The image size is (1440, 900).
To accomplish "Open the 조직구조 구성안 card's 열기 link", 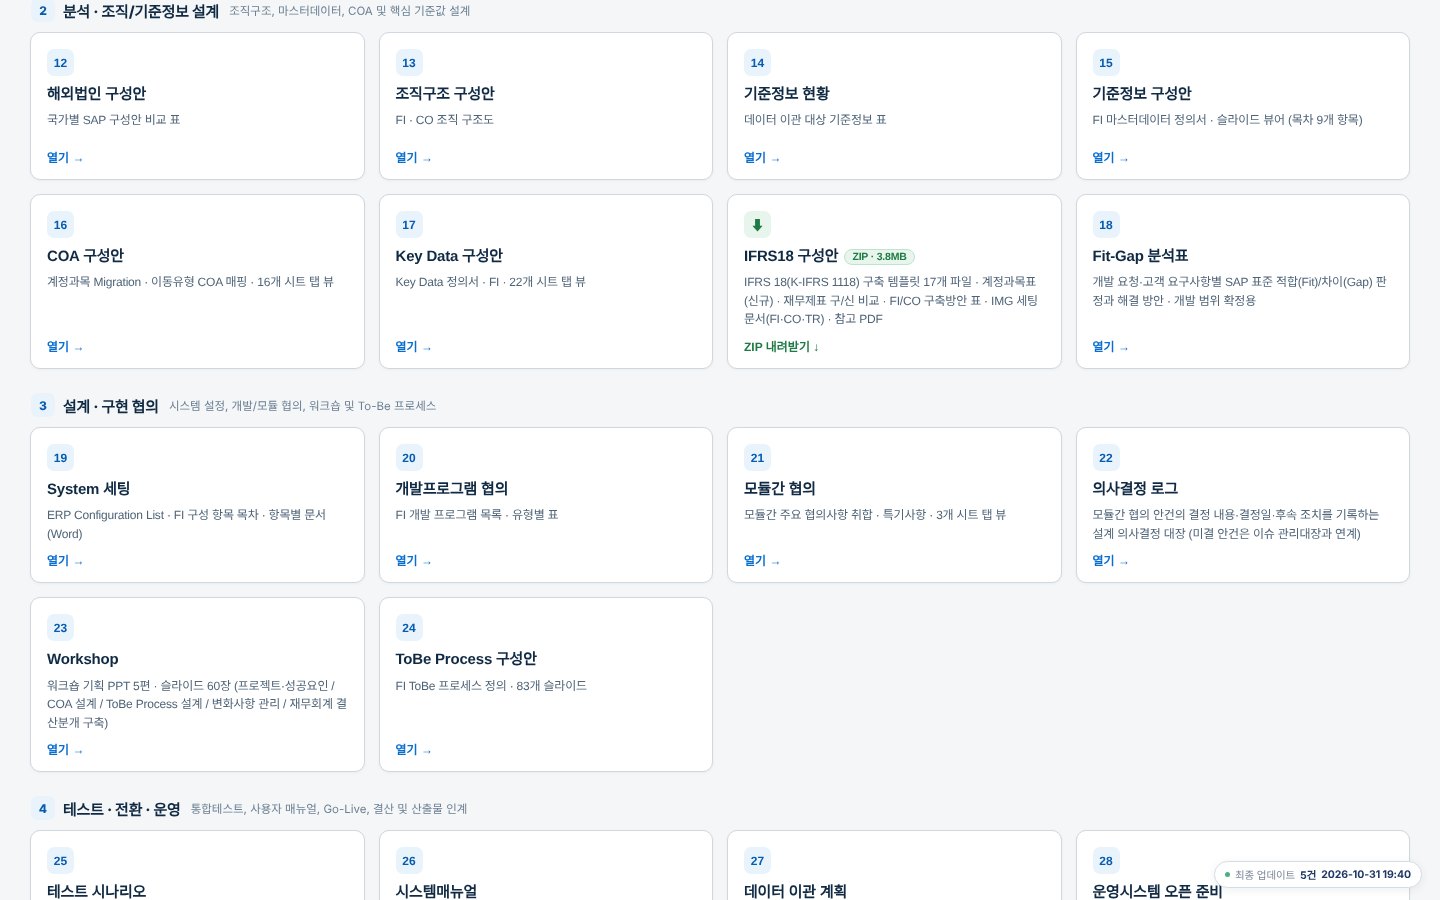I will [413, 158].
